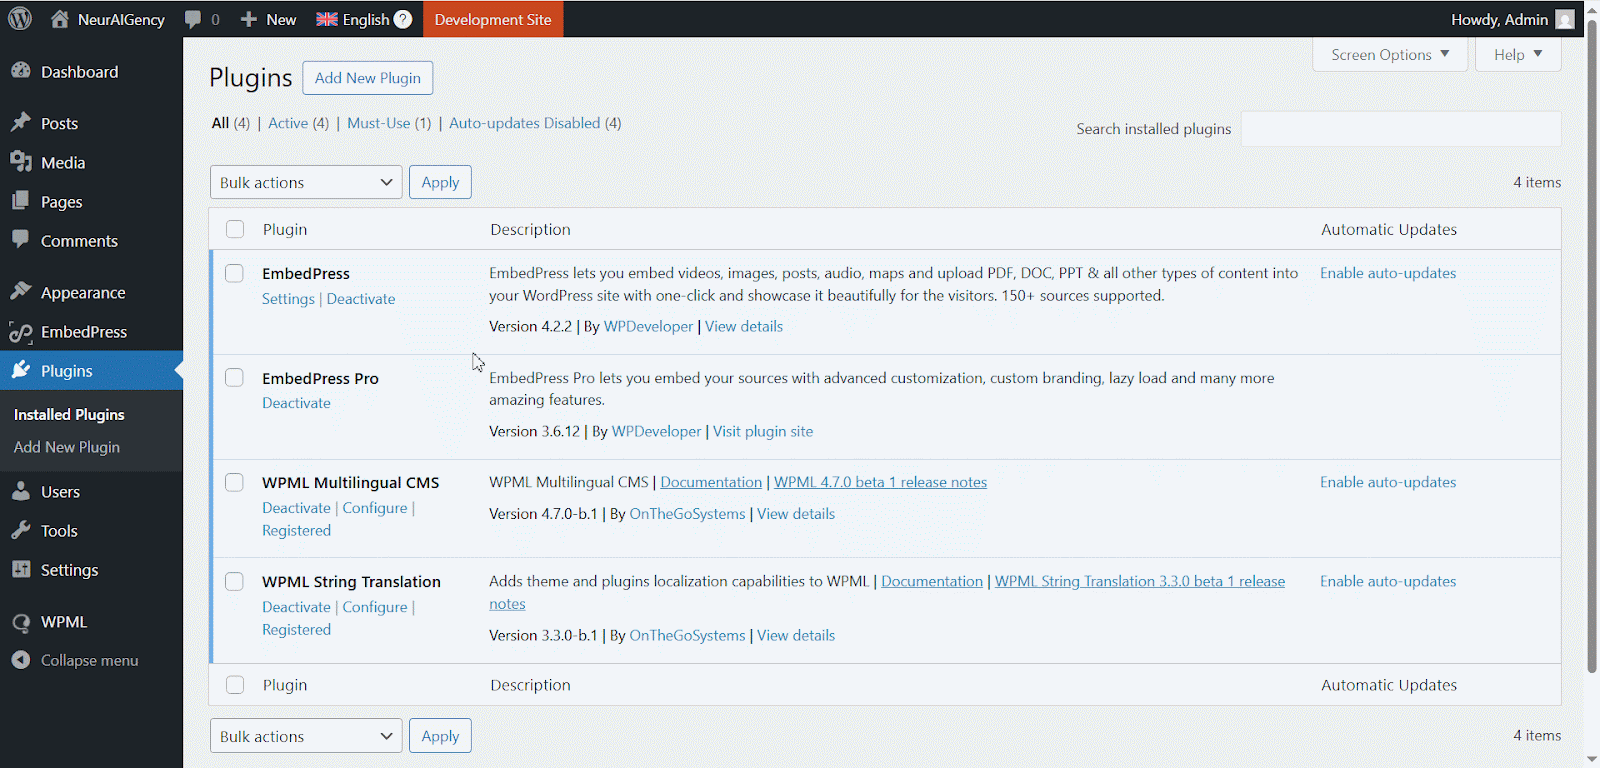The image size is (1600, 768).
Task: Open Installed Plugins submenu item
Action: (x=69, y=414)
